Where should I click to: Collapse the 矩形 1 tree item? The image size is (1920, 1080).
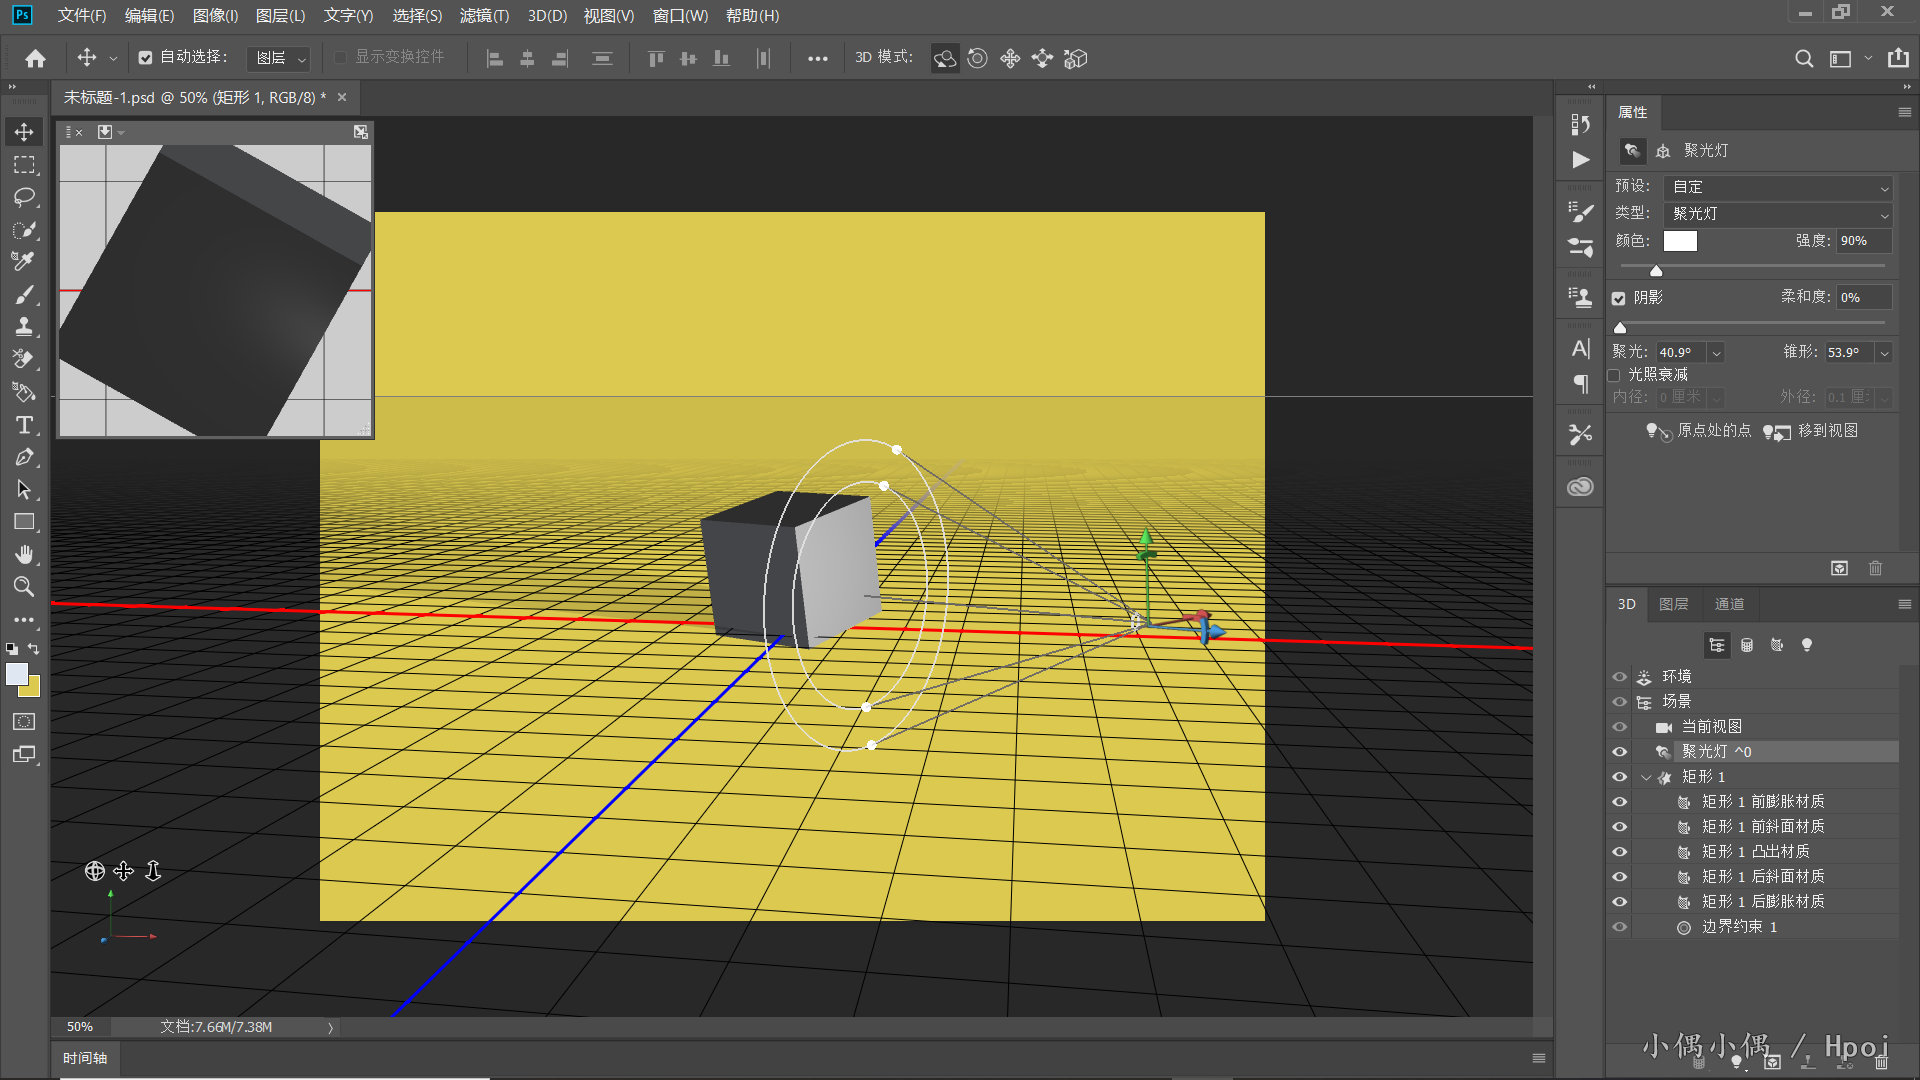[1646, 777]
